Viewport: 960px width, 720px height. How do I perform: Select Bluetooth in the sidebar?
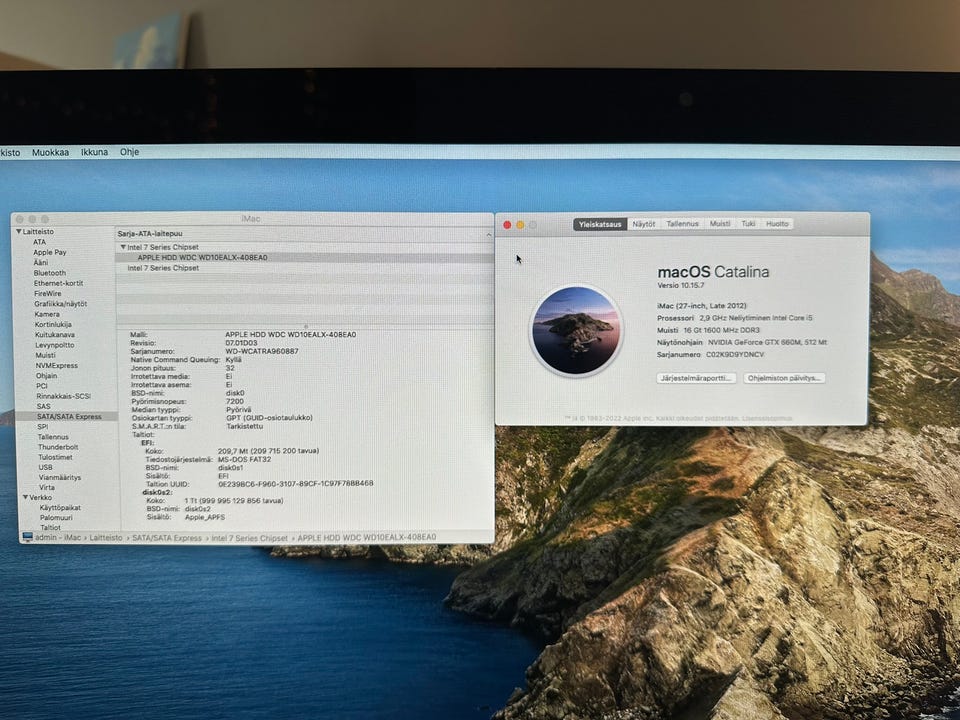tap(50, 273)
